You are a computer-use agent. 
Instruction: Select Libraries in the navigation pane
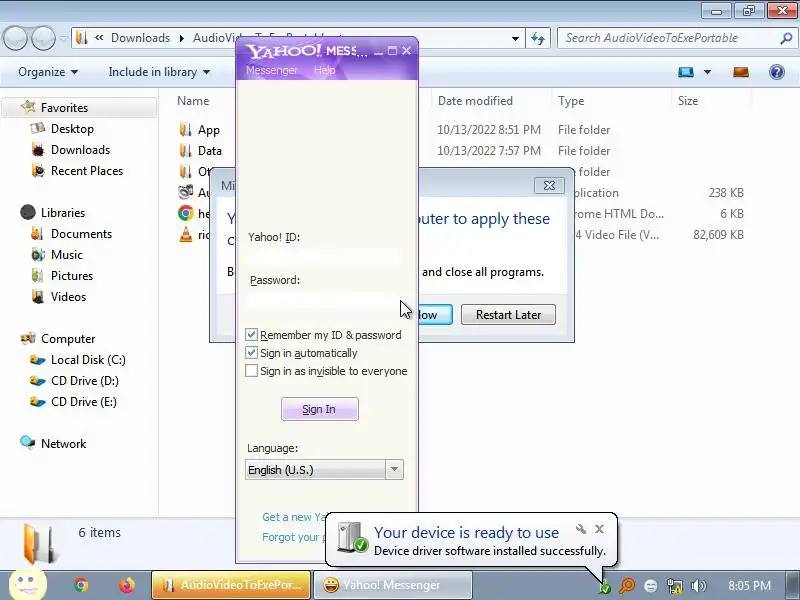click(63, 212)
